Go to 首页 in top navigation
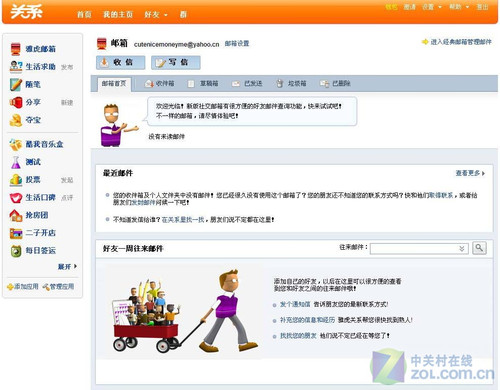The width and height of the screenshot is (500, 390). point(84,14)
